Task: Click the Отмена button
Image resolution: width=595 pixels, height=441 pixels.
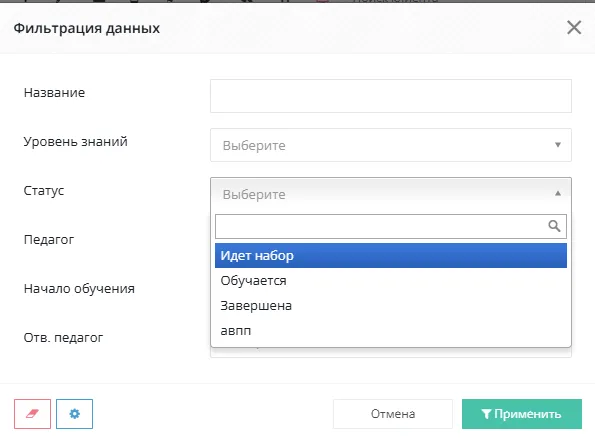Action: [x=393, y=414]
